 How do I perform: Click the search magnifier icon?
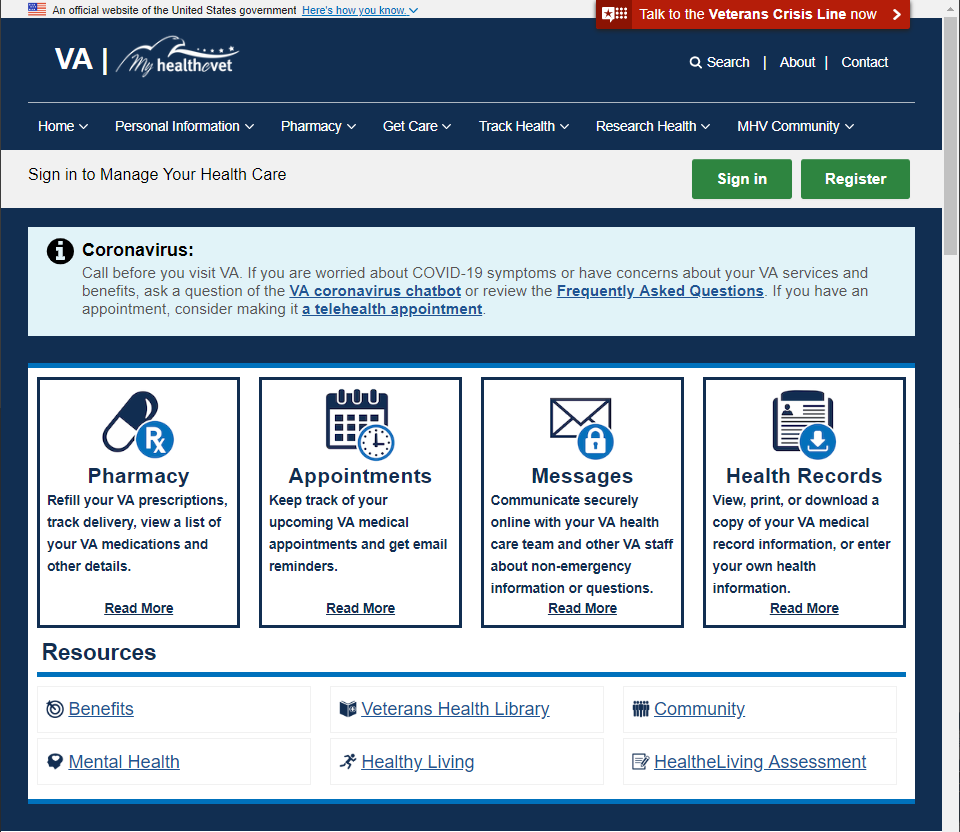(x=696, y=62)
